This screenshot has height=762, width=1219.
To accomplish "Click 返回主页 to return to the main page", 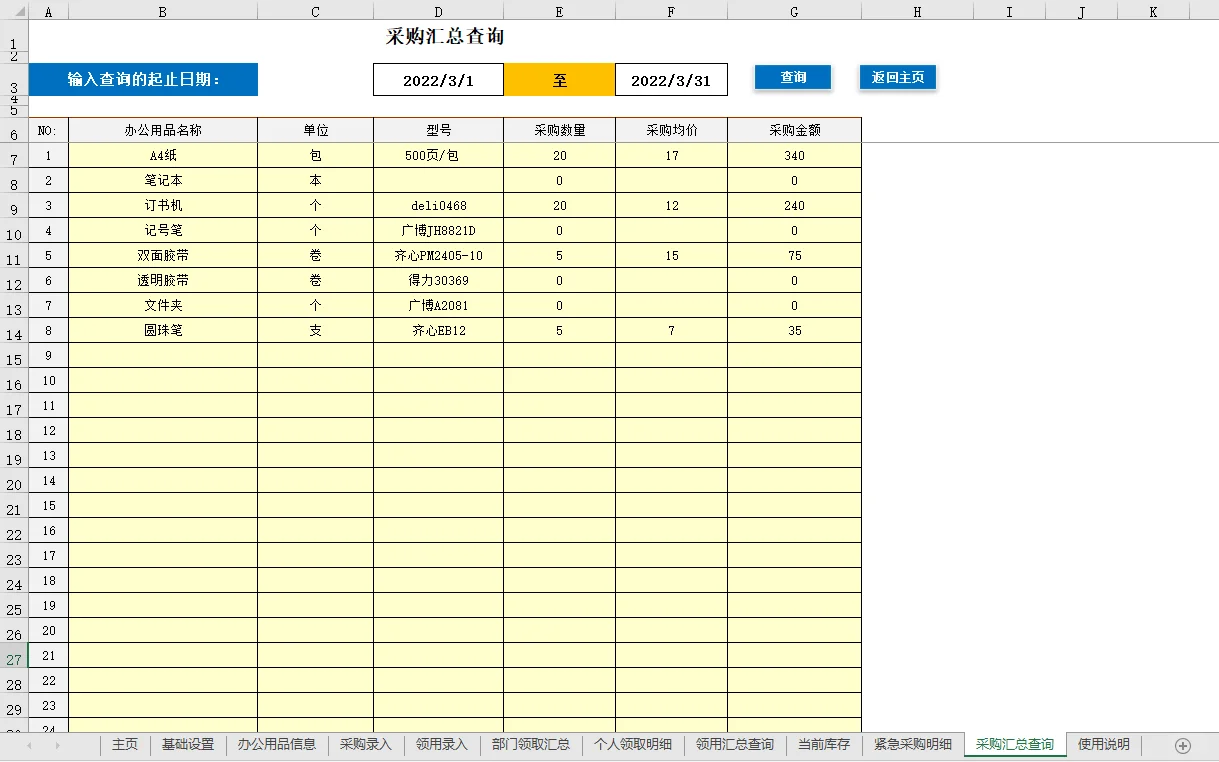I will (897, 76).
